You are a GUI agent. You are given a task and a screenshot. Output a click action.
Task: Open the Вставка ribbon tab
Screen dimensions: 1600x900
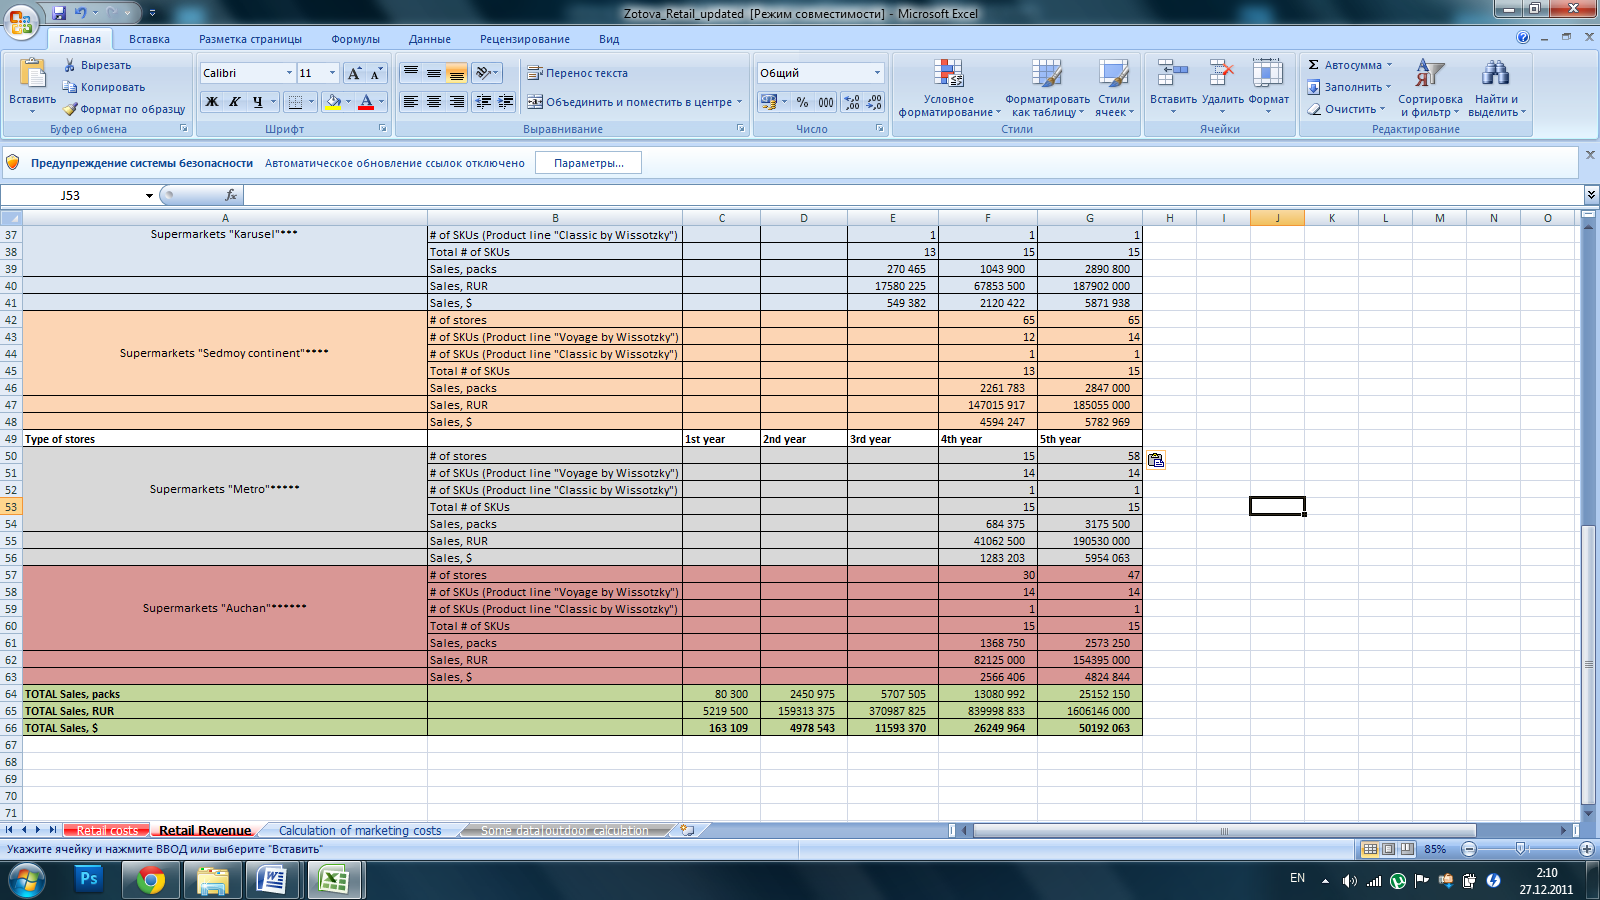pyautogui.click(x=149, y=39)
